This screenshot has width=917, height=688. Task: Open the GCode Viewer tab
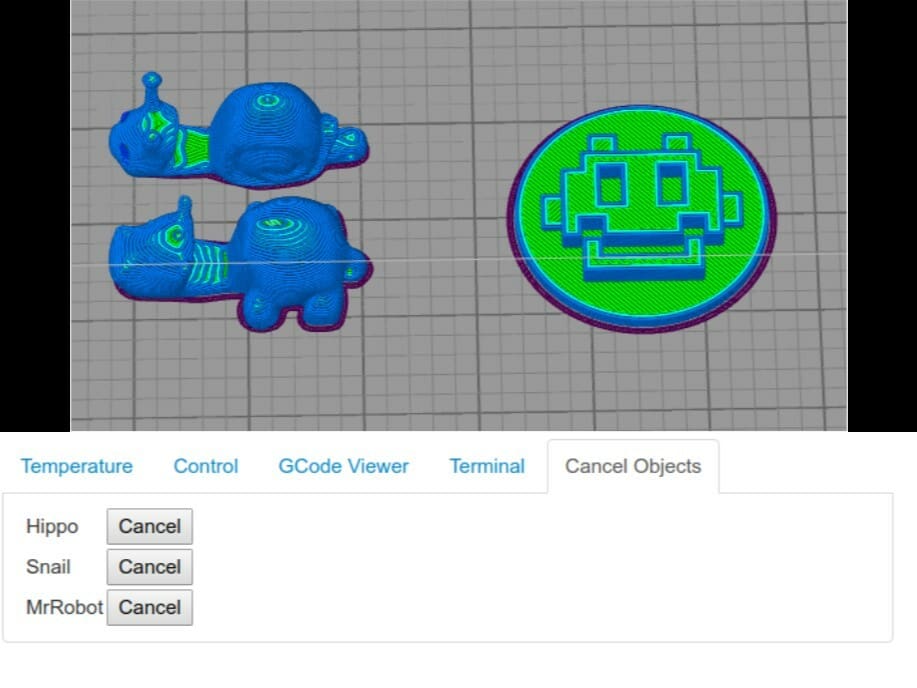coord(343,466)
